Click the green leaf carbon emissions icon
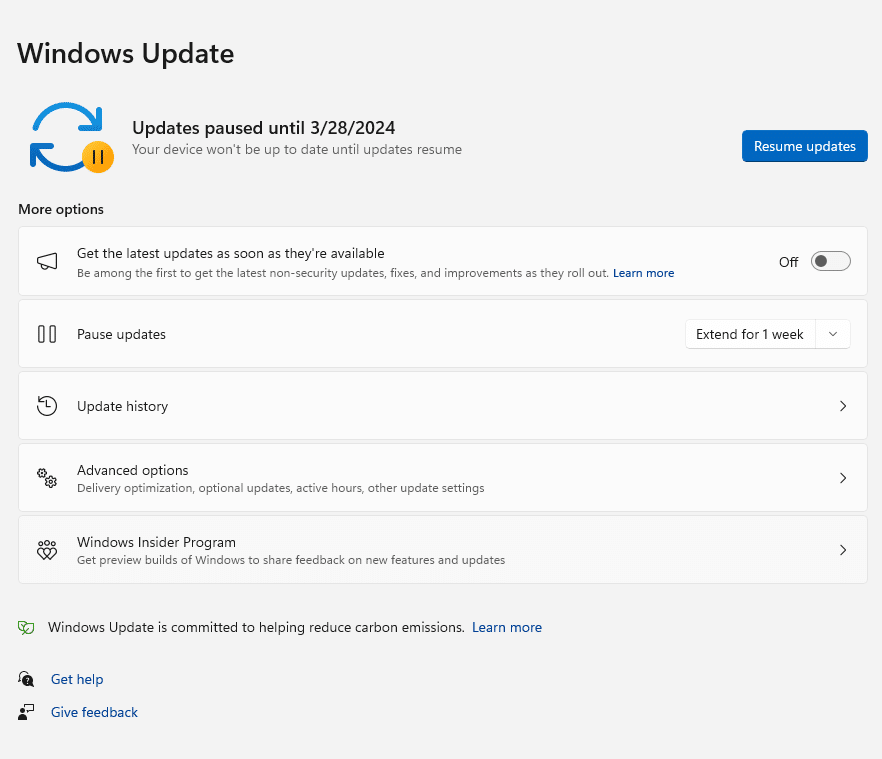Screen dimensions: 882x759 tap(26, 627)
